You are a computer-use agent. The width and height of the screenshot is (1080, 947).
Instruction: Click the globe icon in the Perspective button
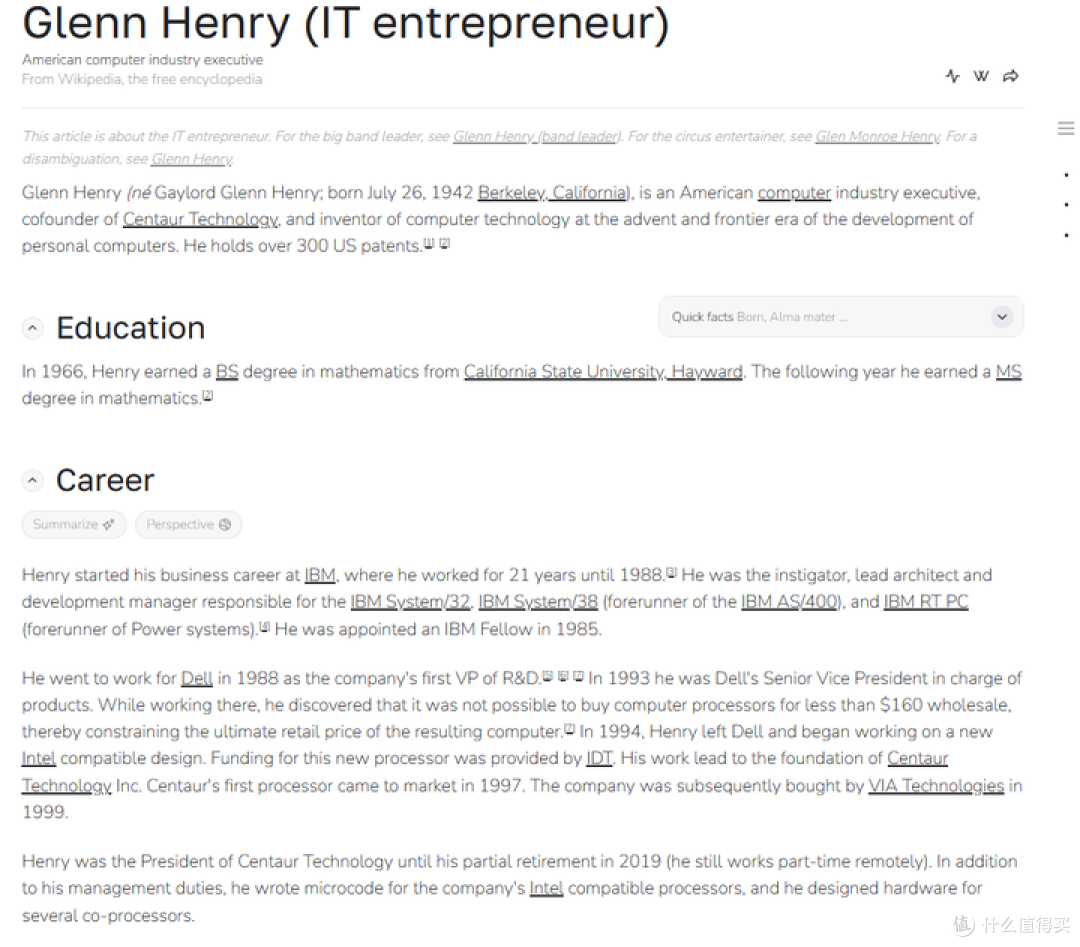pos(225,524)
